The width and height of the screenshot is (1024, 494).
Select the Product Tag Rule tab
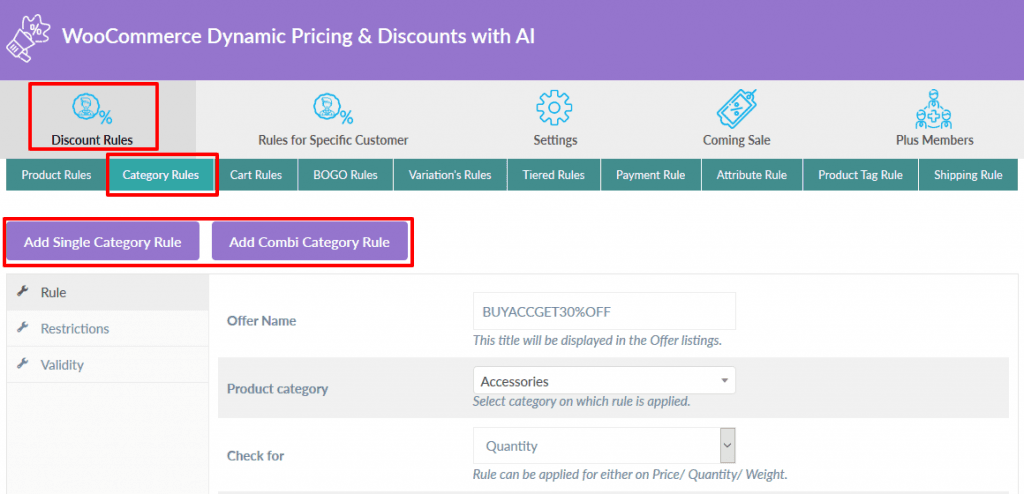point(860,175)
